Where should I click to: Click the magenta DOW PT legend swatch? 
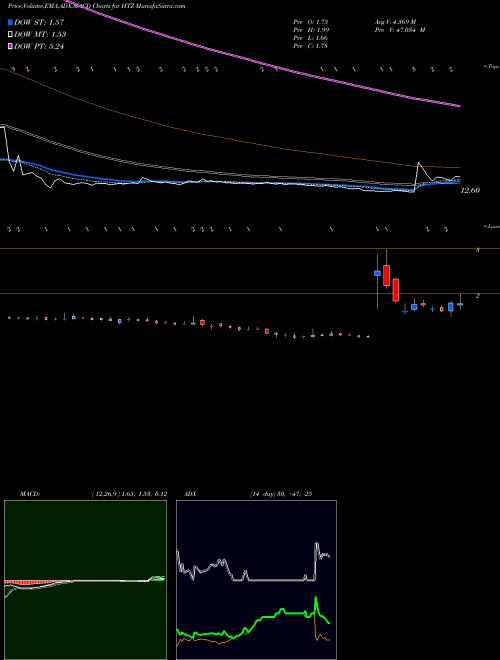pyautogui.click(x=10, y=47)
